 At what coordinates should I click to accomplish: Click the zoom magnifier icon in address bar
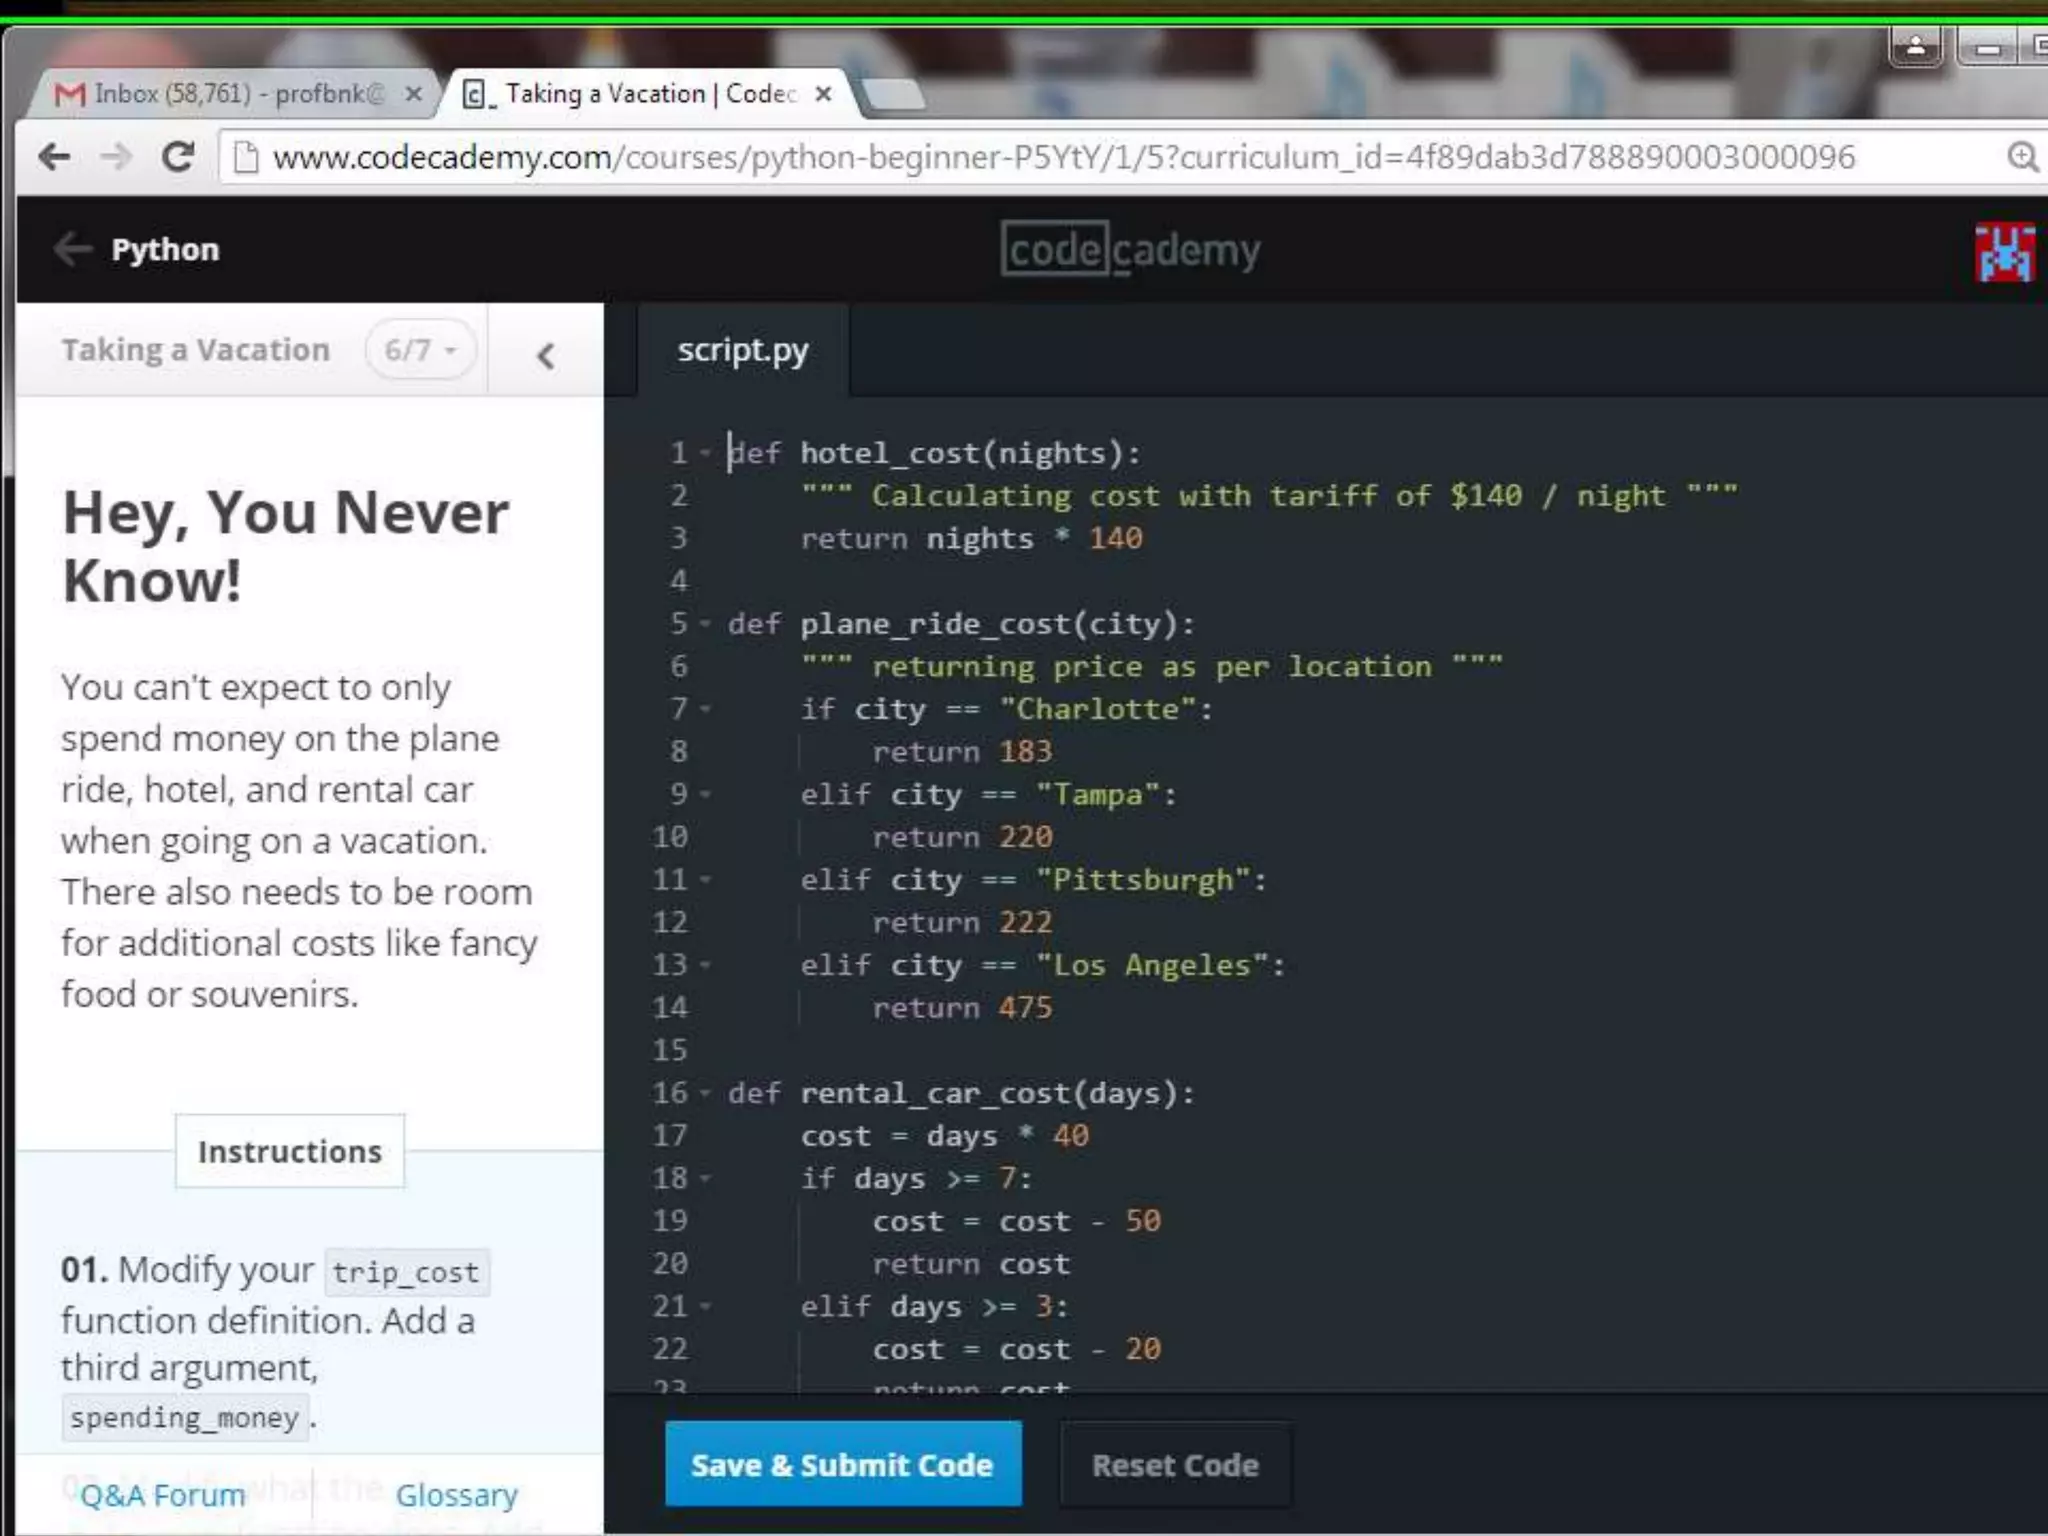pos(2021,158)
